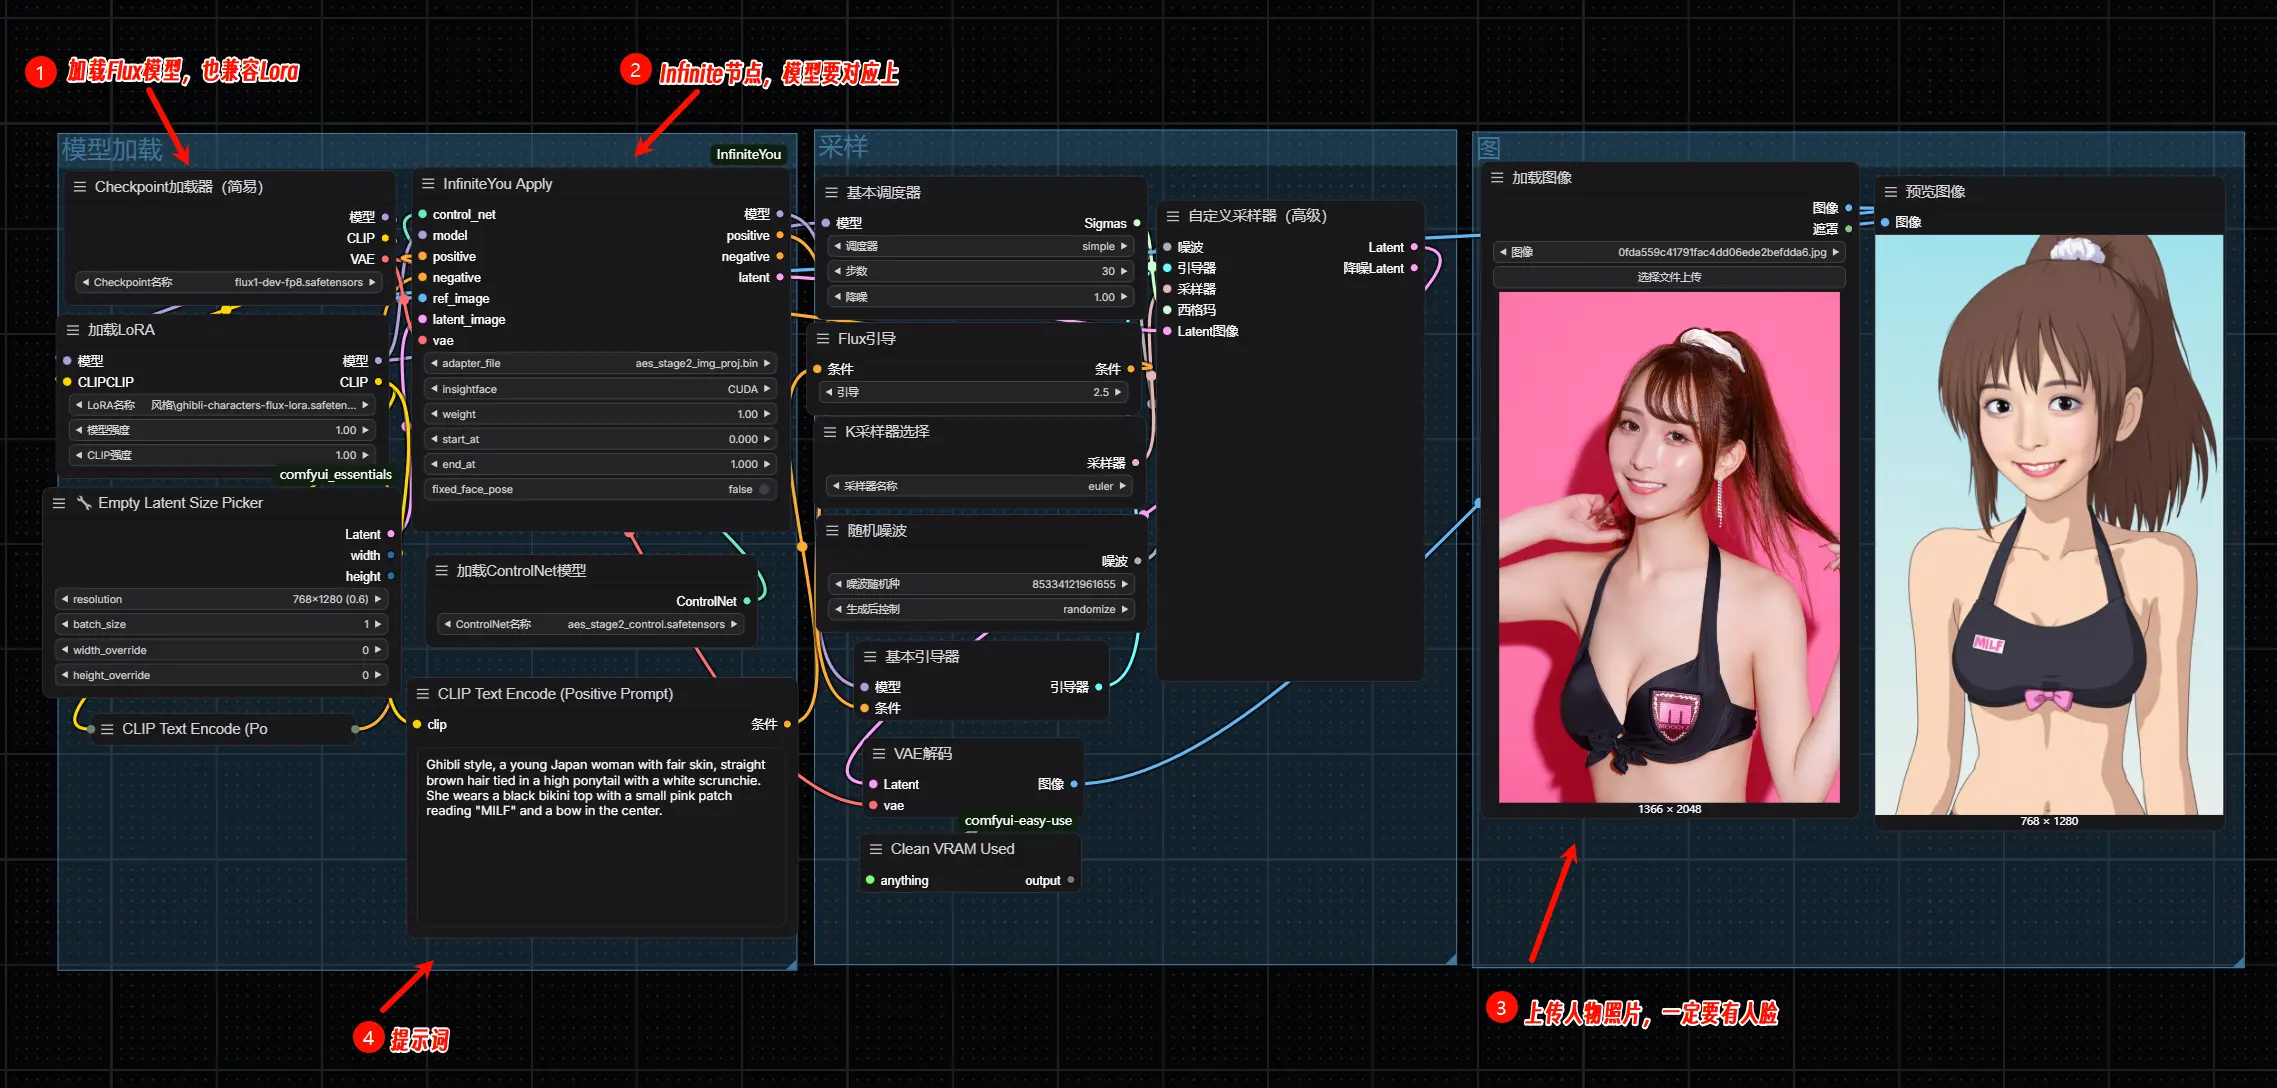
Task: Click the Checkpoint loader node menu icon
Action: point(79,187)
